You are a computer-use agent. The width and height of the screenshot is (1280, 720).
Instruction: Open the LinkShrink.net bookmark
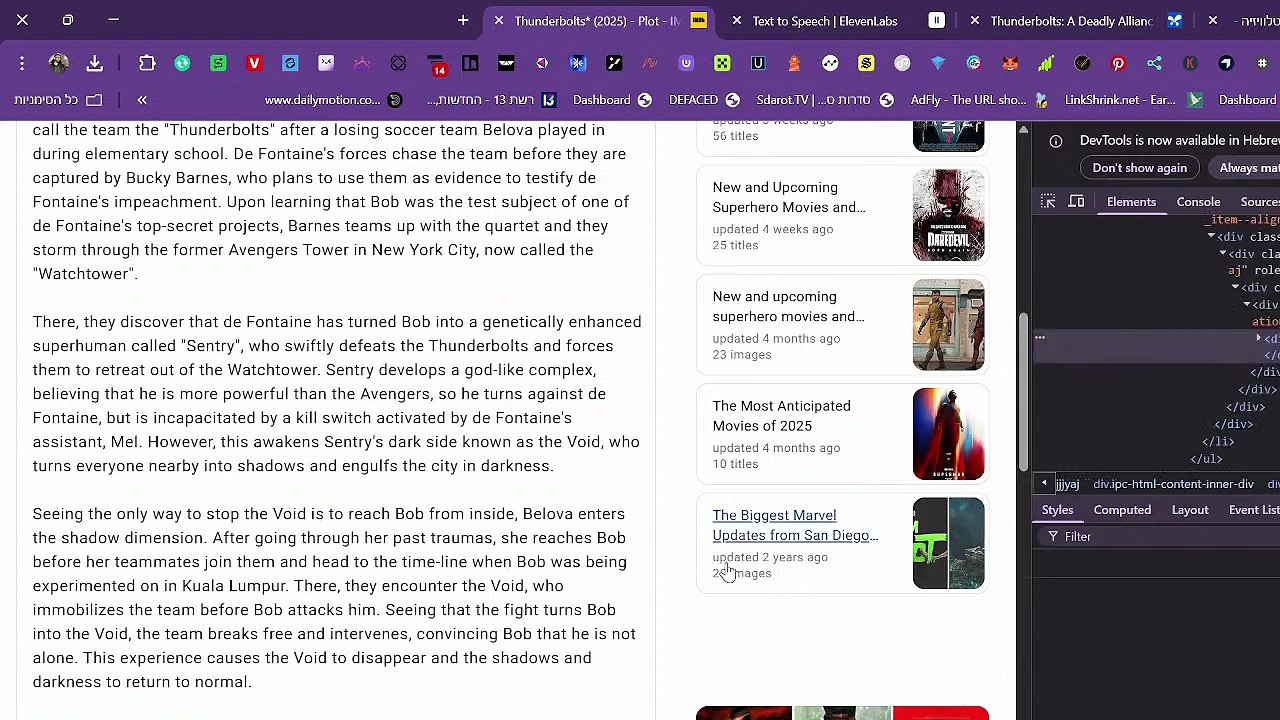(1134, 100)
